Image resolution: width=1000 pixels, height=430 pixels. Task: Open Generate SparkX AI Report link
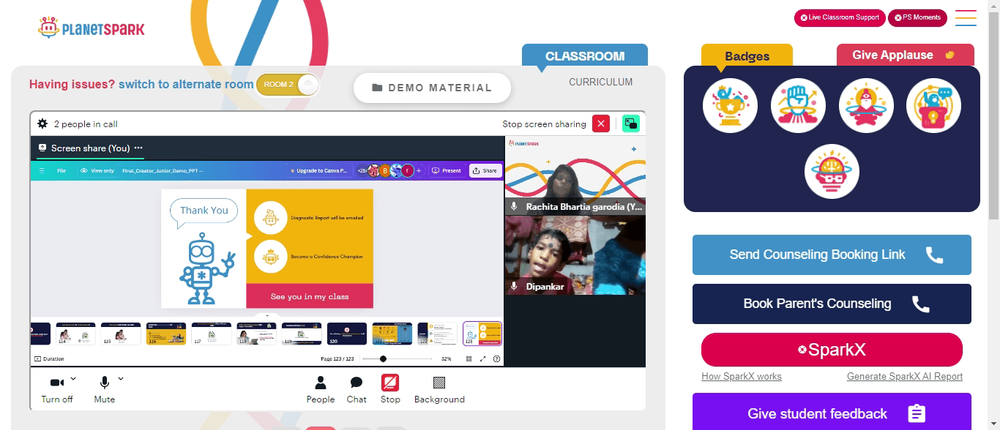click(x=904, y=376)
